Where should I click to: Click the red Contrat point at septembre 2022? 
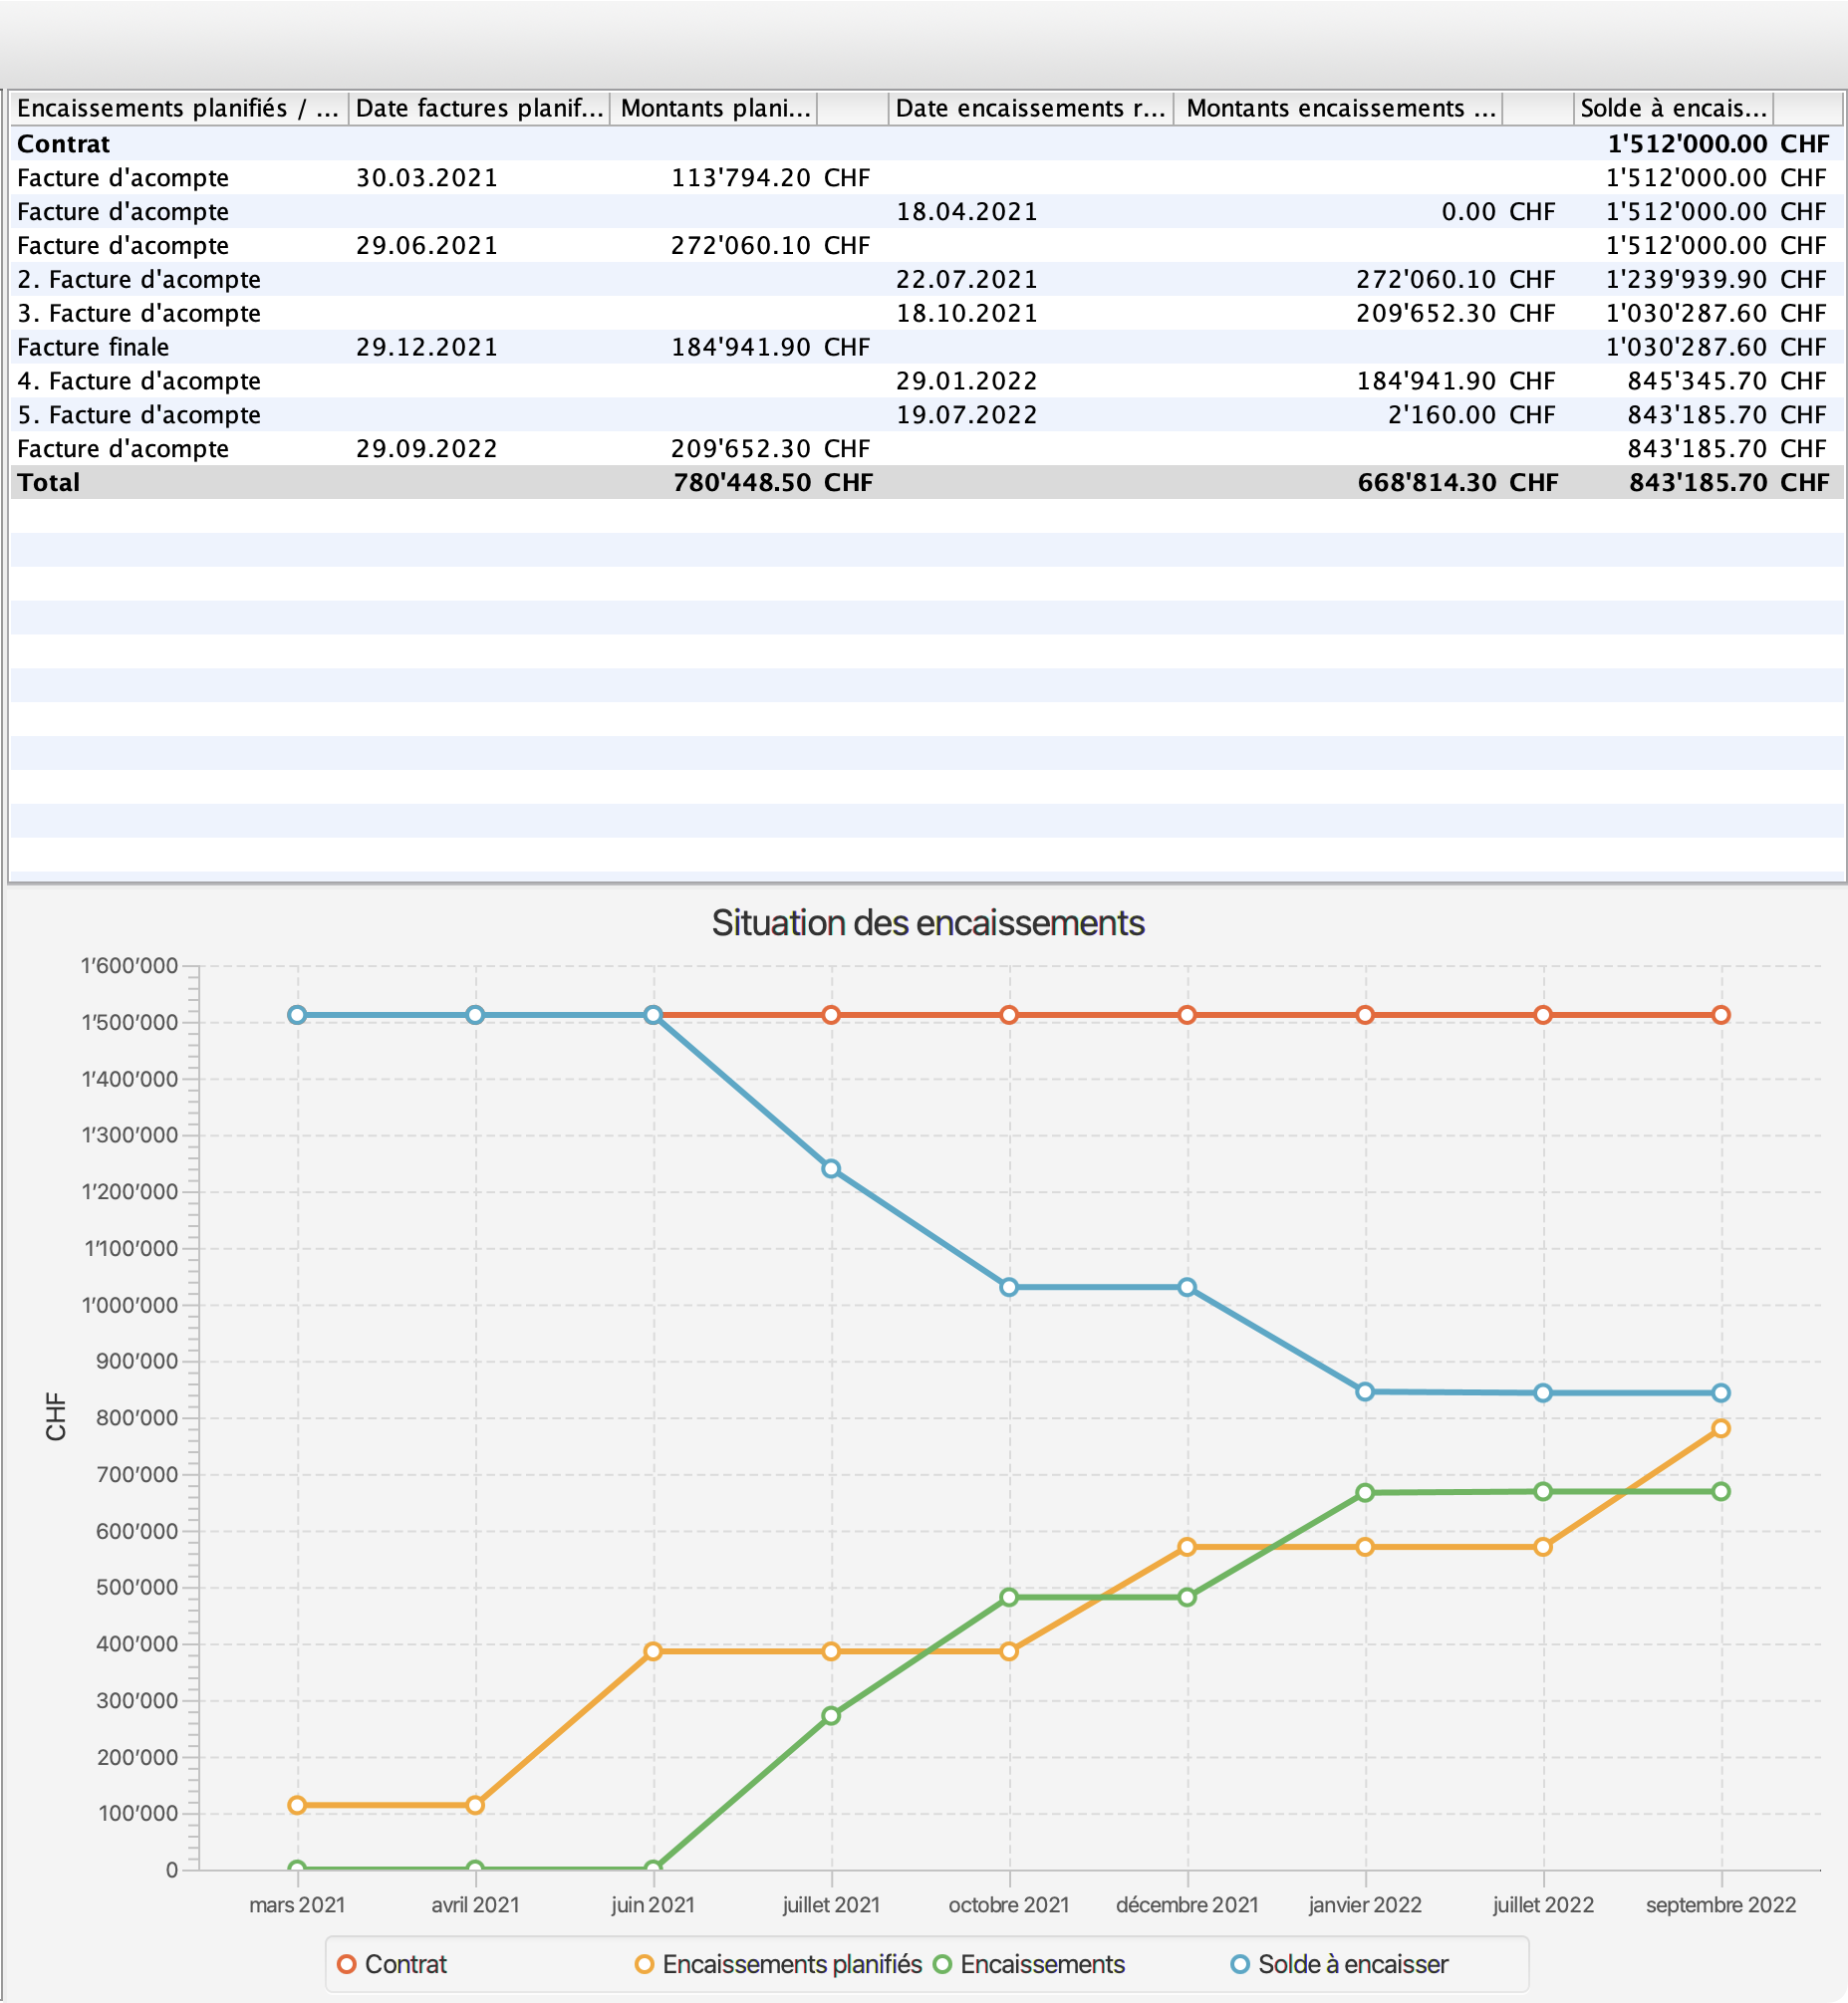click(1721, 1016)
